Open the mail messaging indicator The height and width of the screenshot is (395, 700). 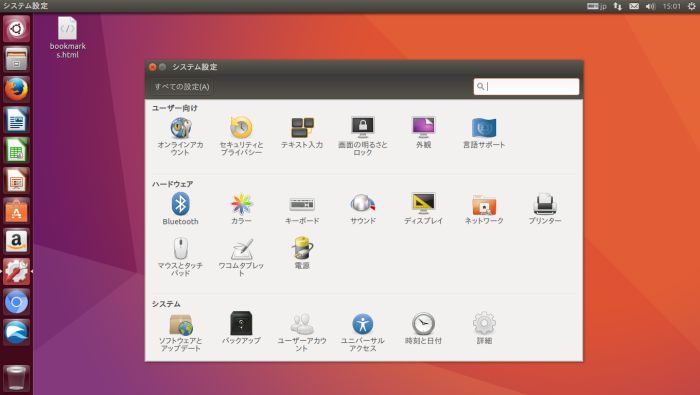tap(634, 6)
